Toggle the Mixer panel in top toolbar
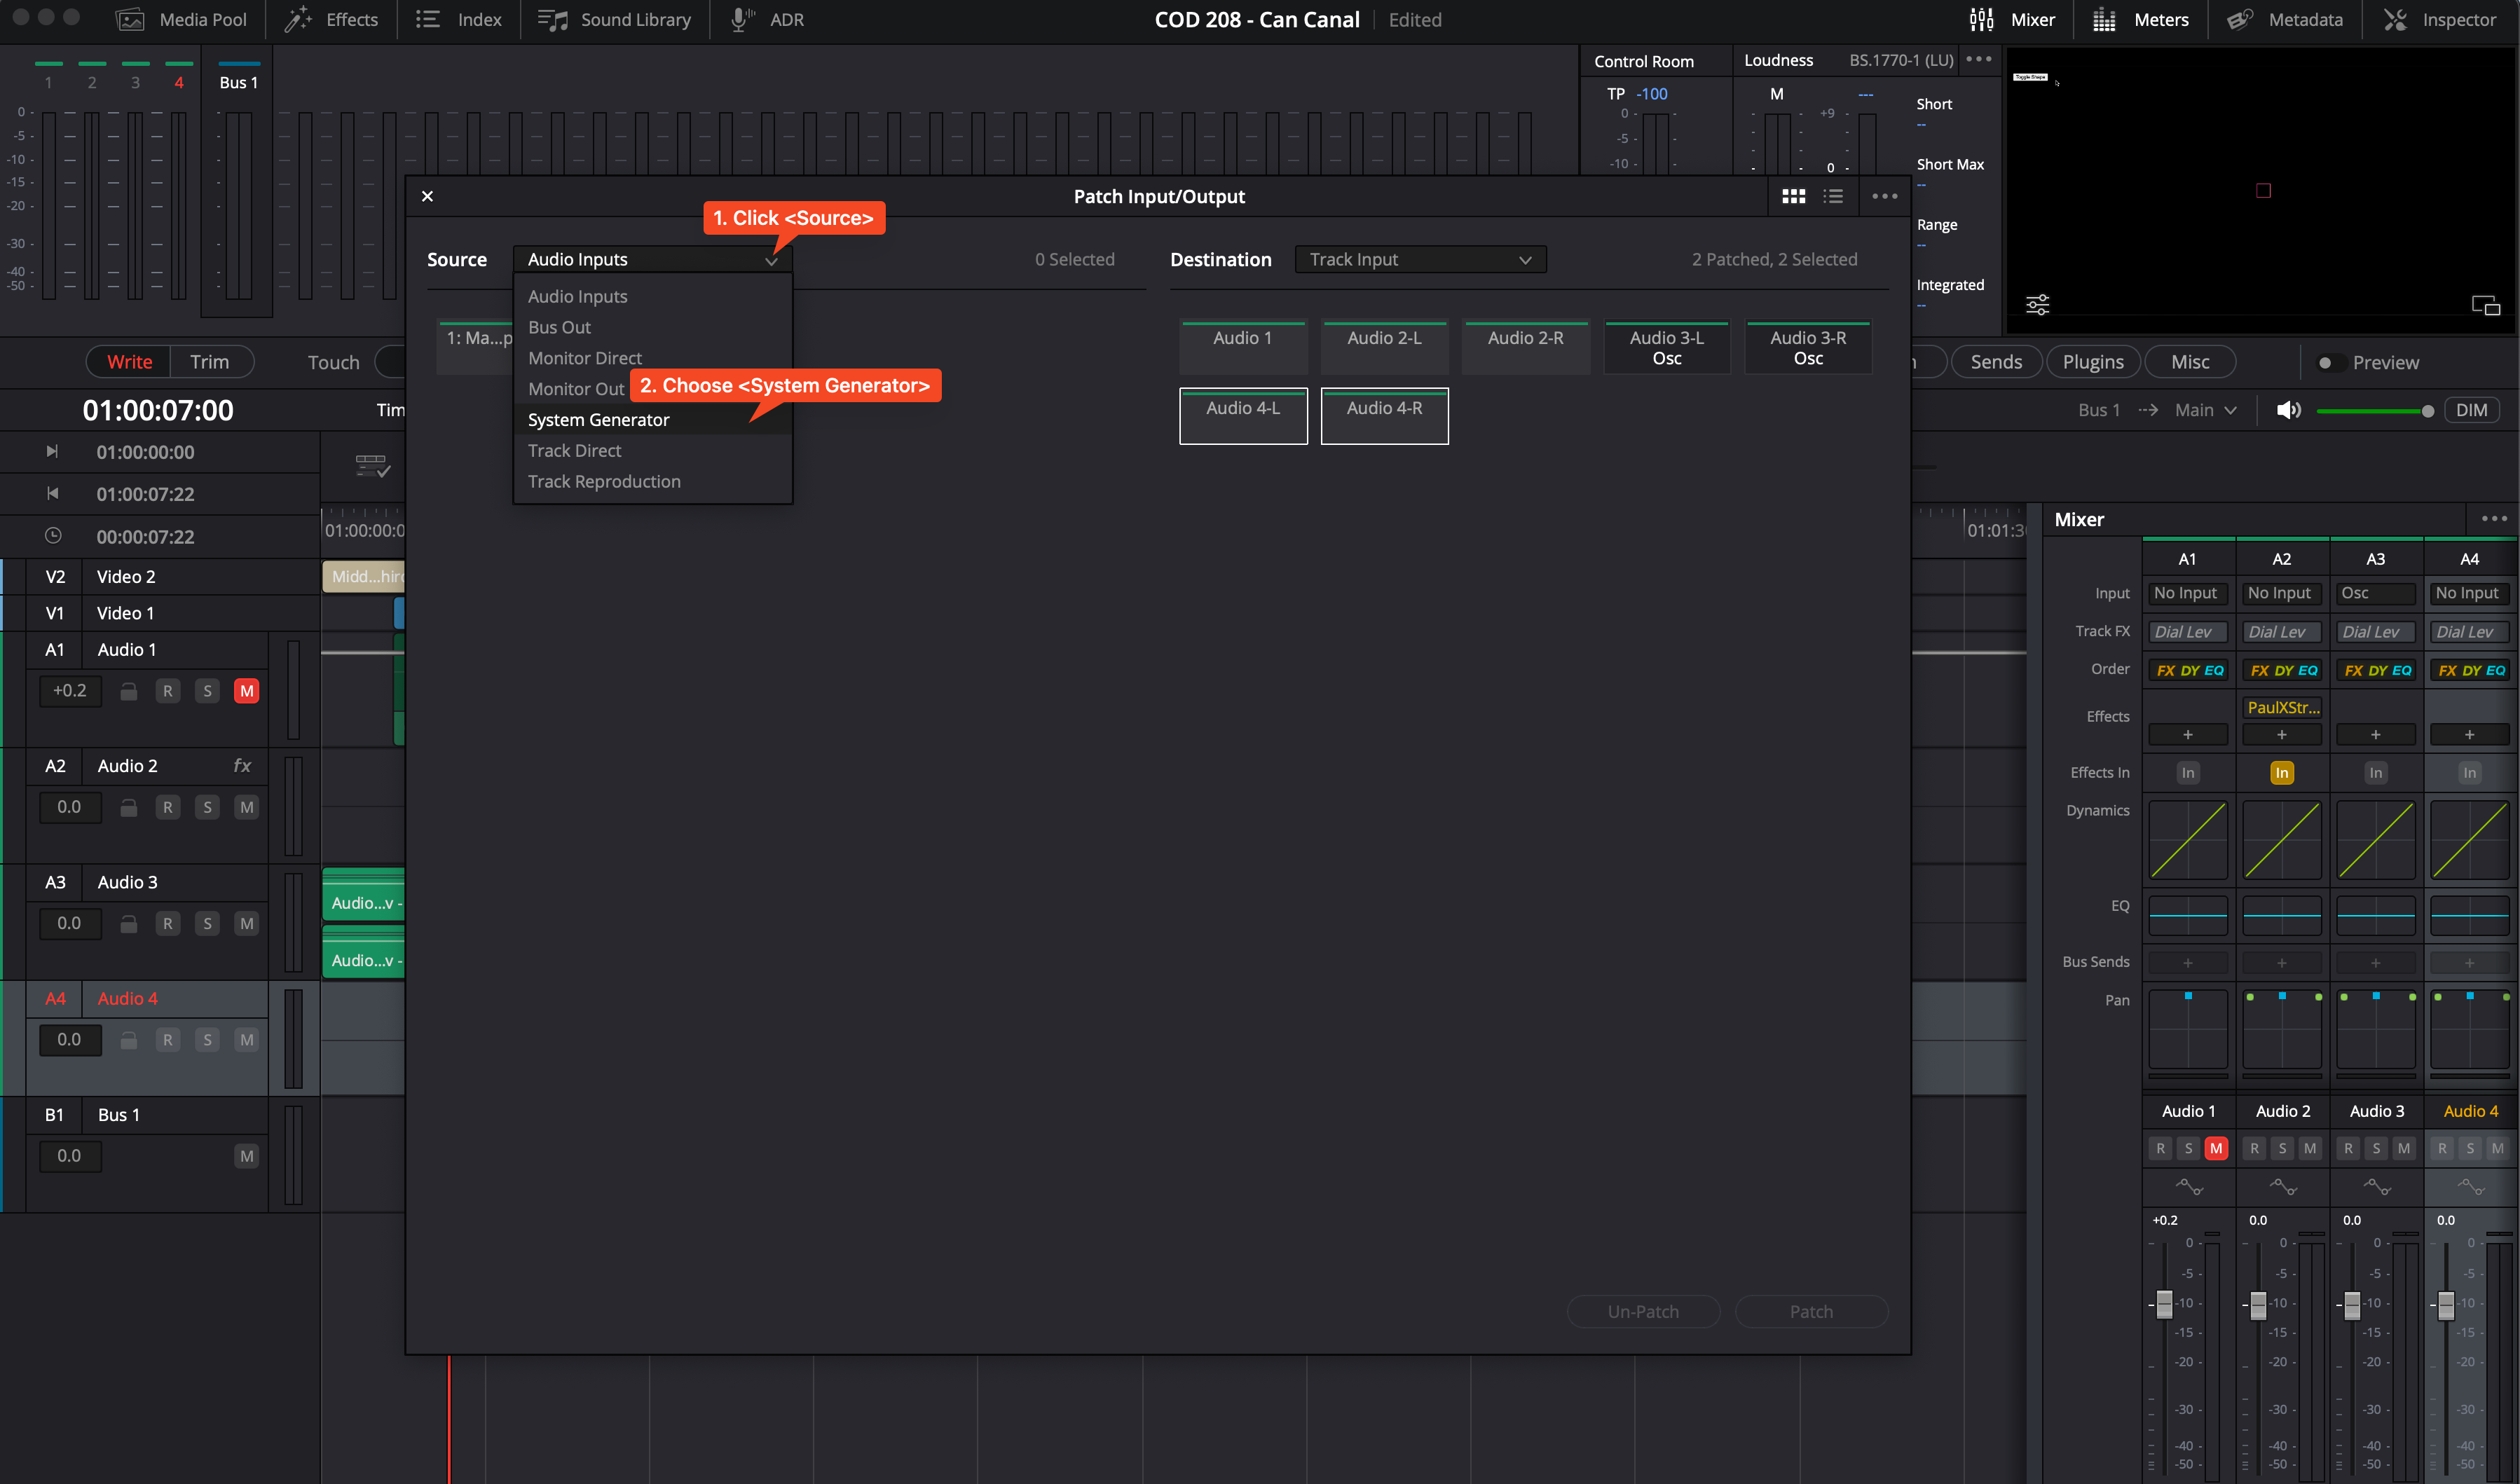The image size is (2520, 1484). click(x=2012, y=19)
